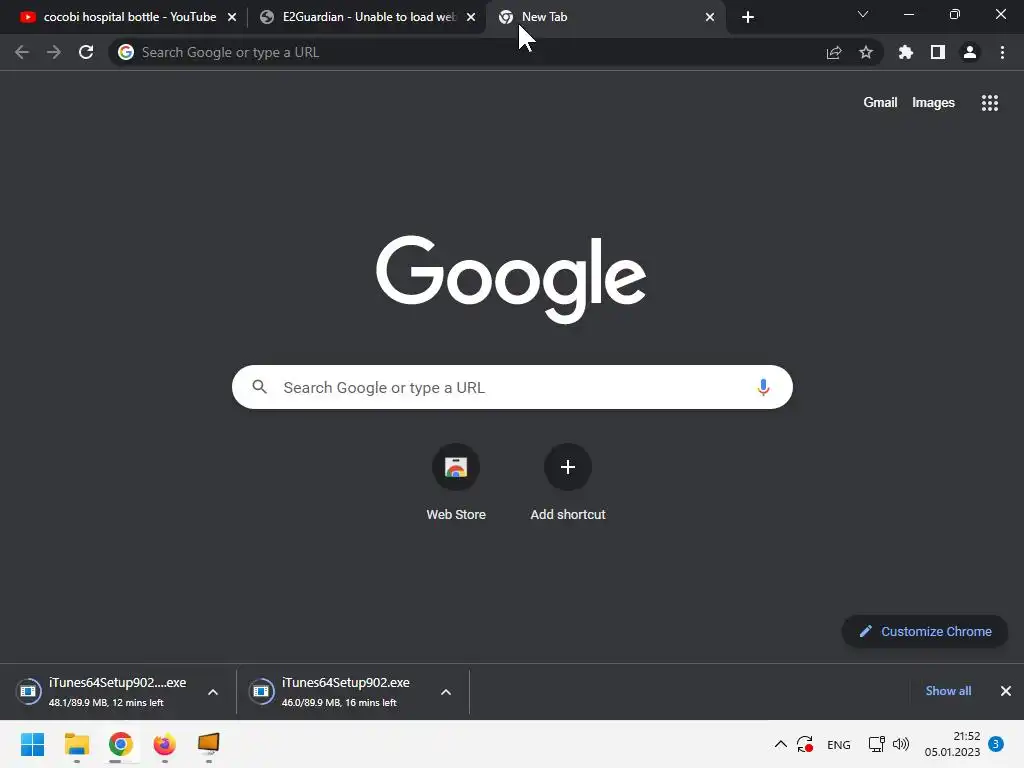
Task: Click the sync status tray icon
Action: [x=805, y=744]
